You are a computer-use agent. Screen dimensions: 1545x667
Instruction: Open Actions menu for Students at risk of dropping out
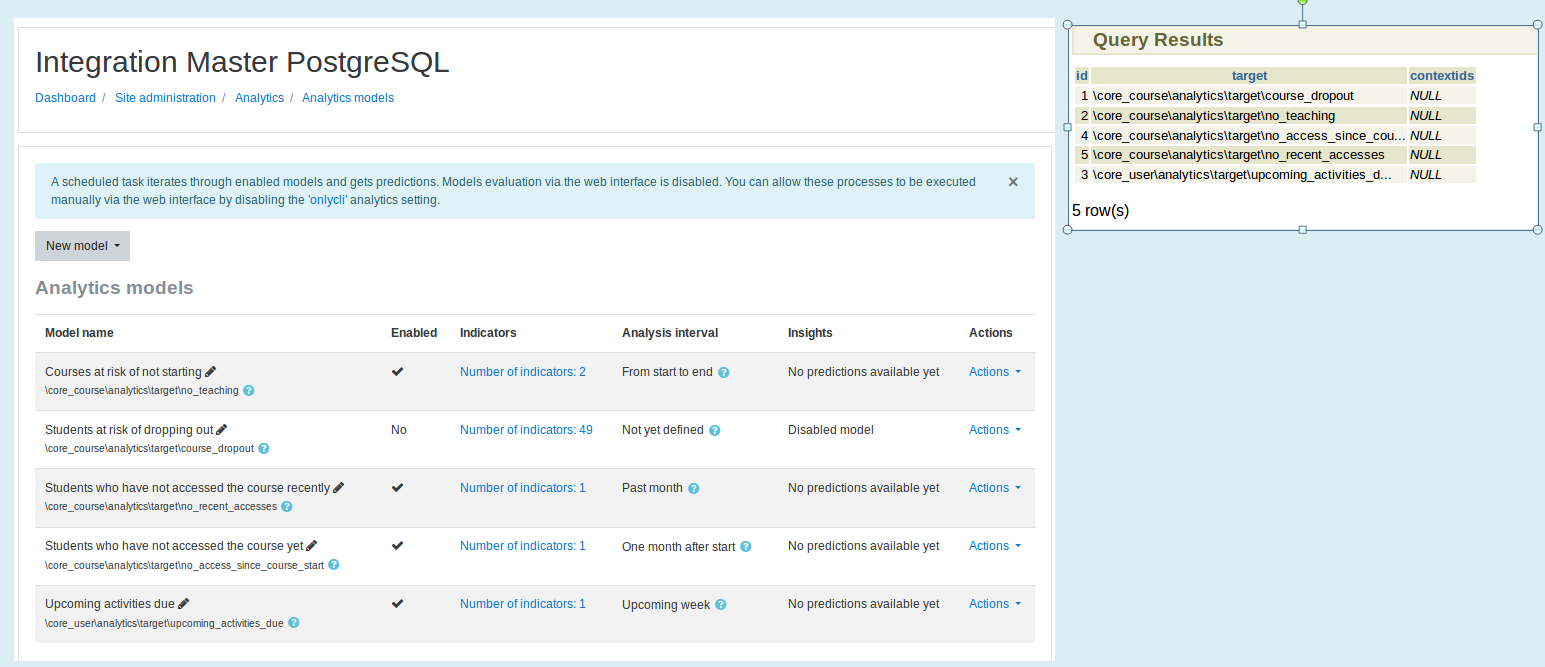pos(995,430)
